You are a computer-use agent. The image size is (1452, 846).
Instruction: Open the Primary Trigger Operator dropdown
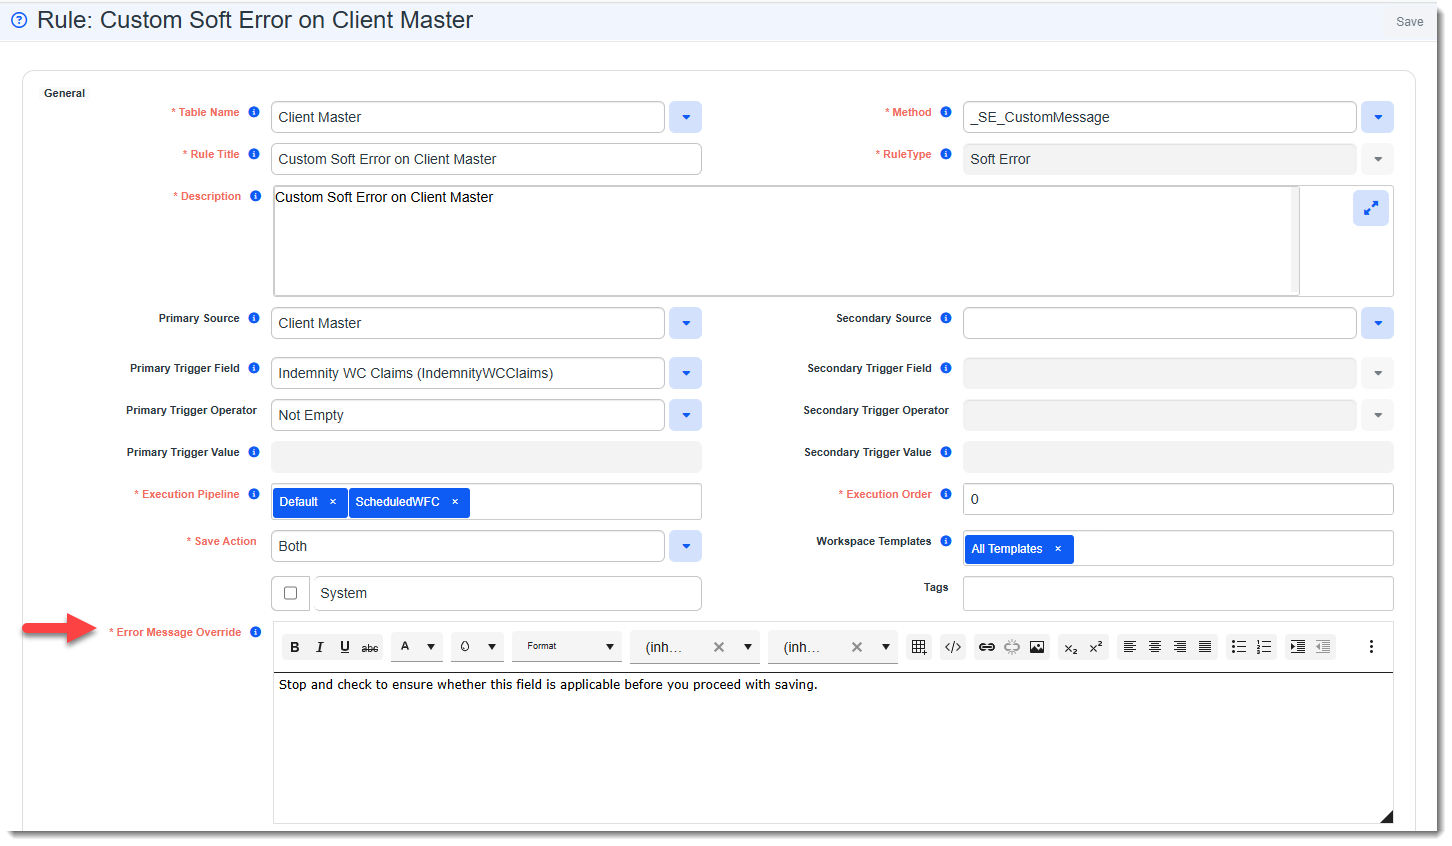pos(685,415)
